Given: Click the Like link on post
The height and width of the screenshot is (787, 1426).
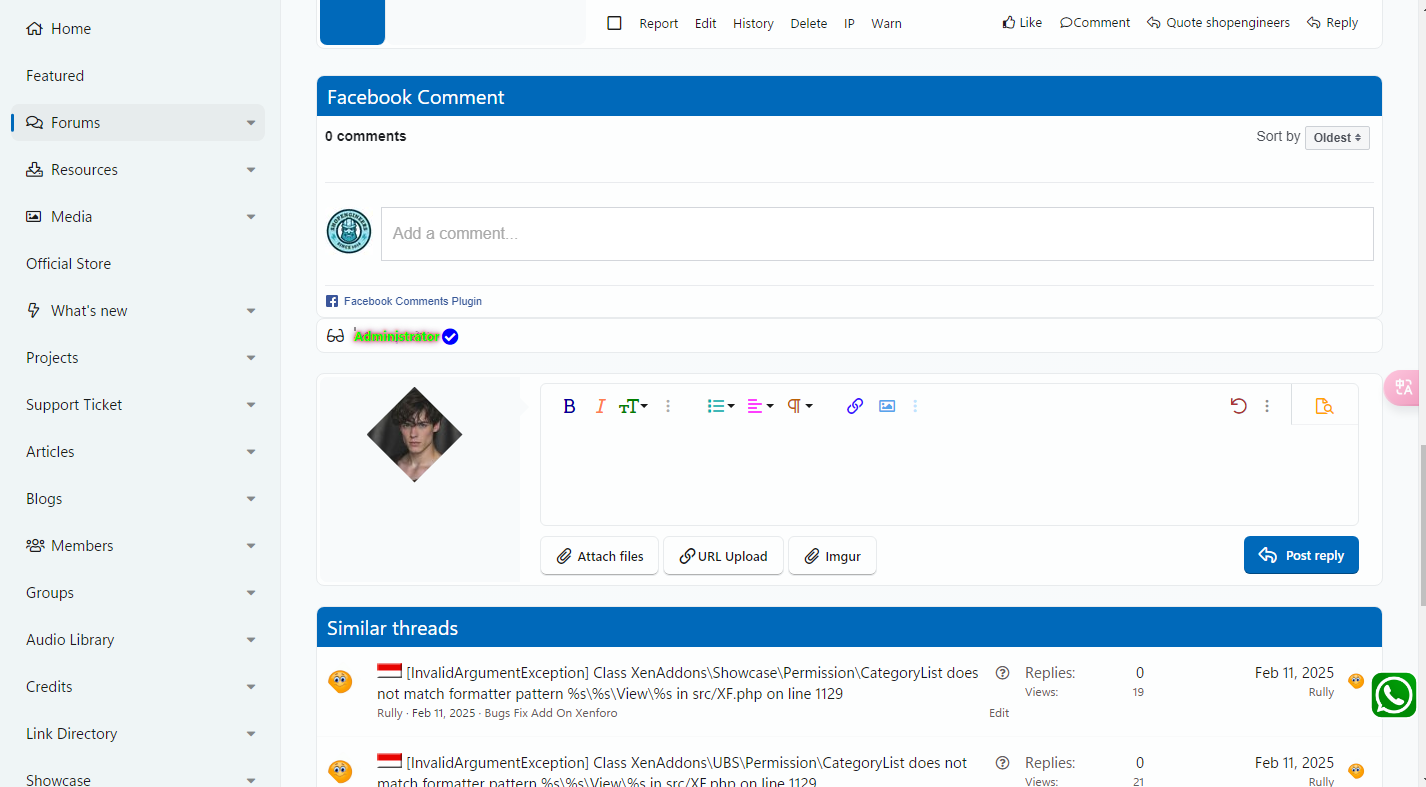Looking at the screenshot, I should point(1022,22).
